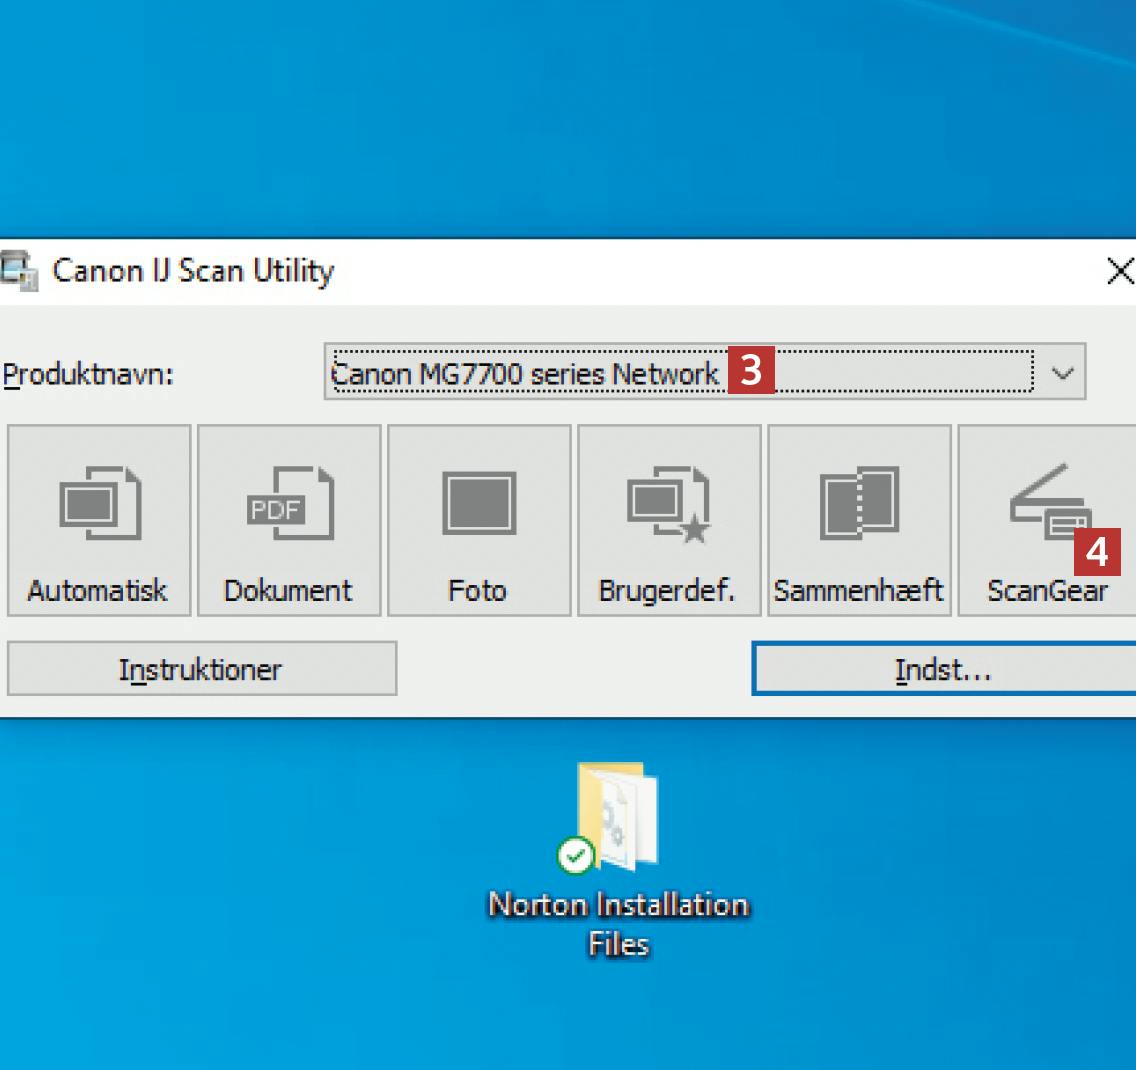Click the Brugerdef. button caption
Image resolution: width=1136 pixels, height=1070 pixels.
tap(667, 591)
